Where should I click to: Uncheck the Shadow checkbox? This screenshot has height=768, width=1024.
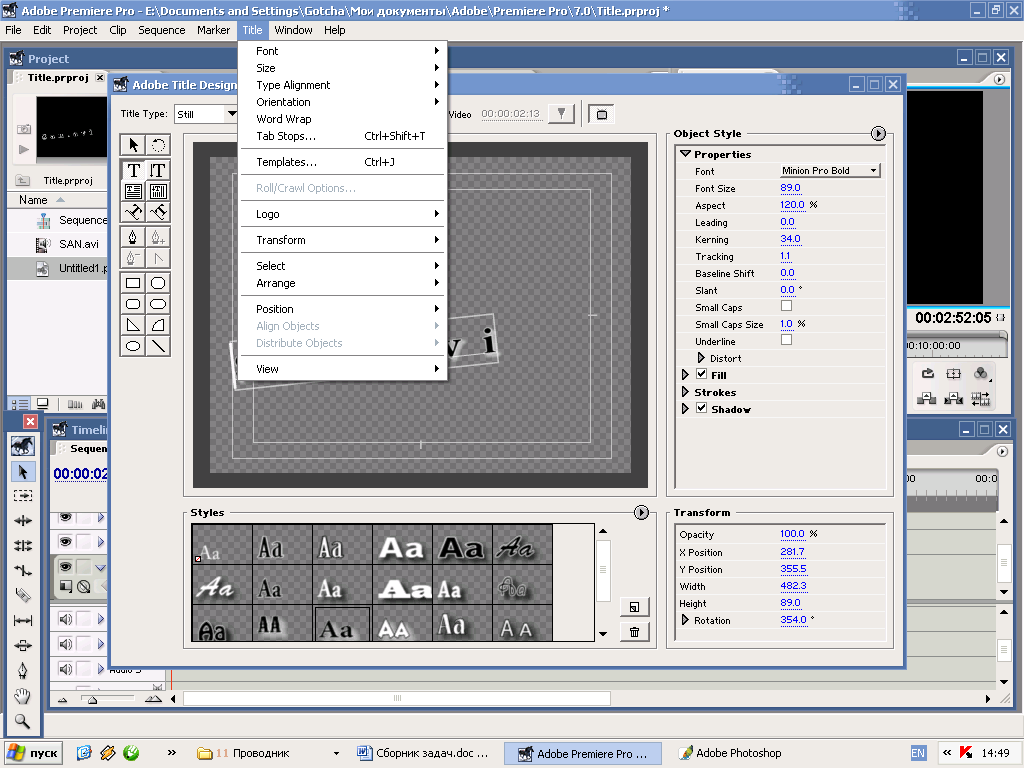[x=701, y=408]
